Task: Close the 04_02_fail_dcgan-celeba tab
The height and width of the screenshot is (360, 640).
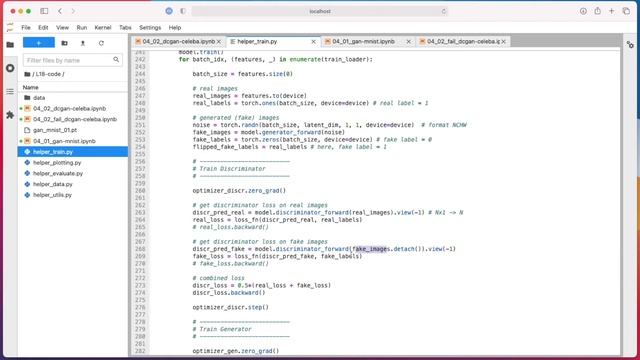Action: pyautogui.click(x=504, y=42)
